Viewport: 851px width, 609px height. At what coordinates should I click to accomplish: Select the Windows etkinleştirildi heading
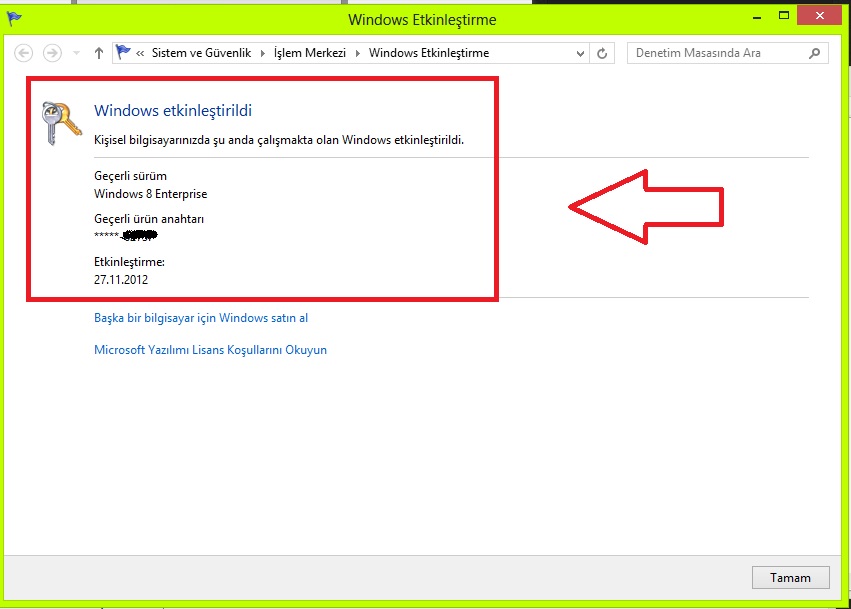tap(173, 111)
